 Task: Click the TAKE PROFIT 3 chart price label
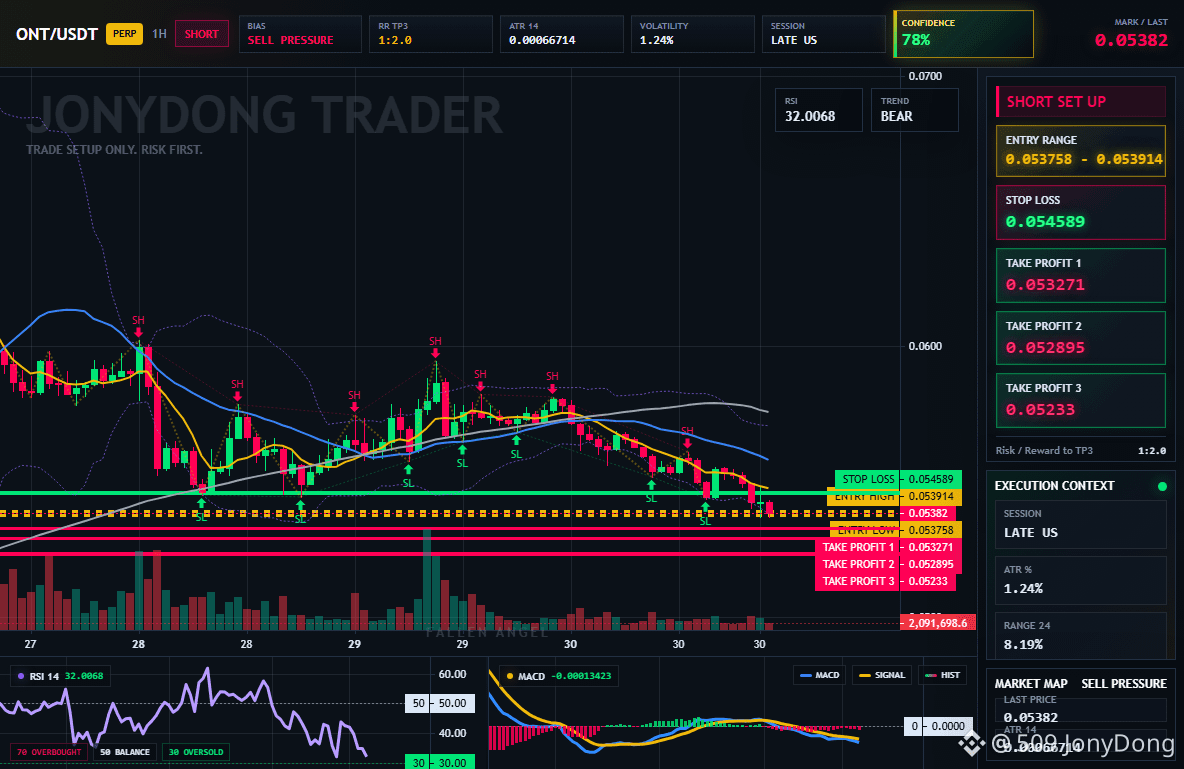coord(885,581)
